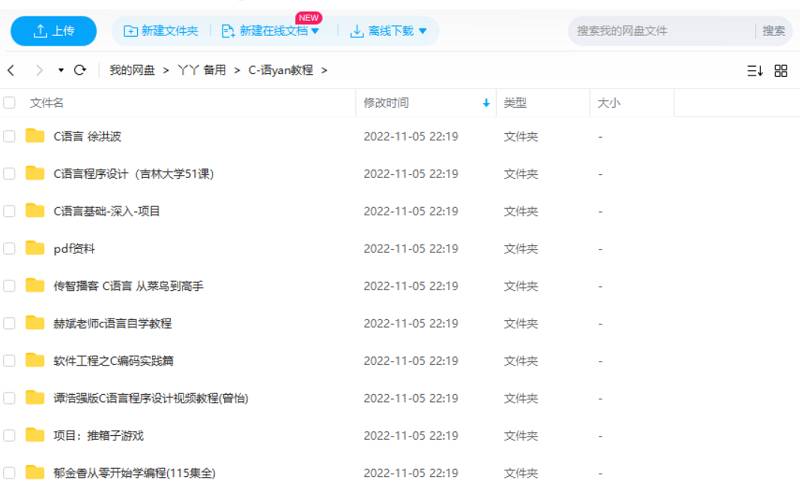This screenshot has width=800, height=489.
Task: Sort by 文件名 column header
Action: coord(47,103)
